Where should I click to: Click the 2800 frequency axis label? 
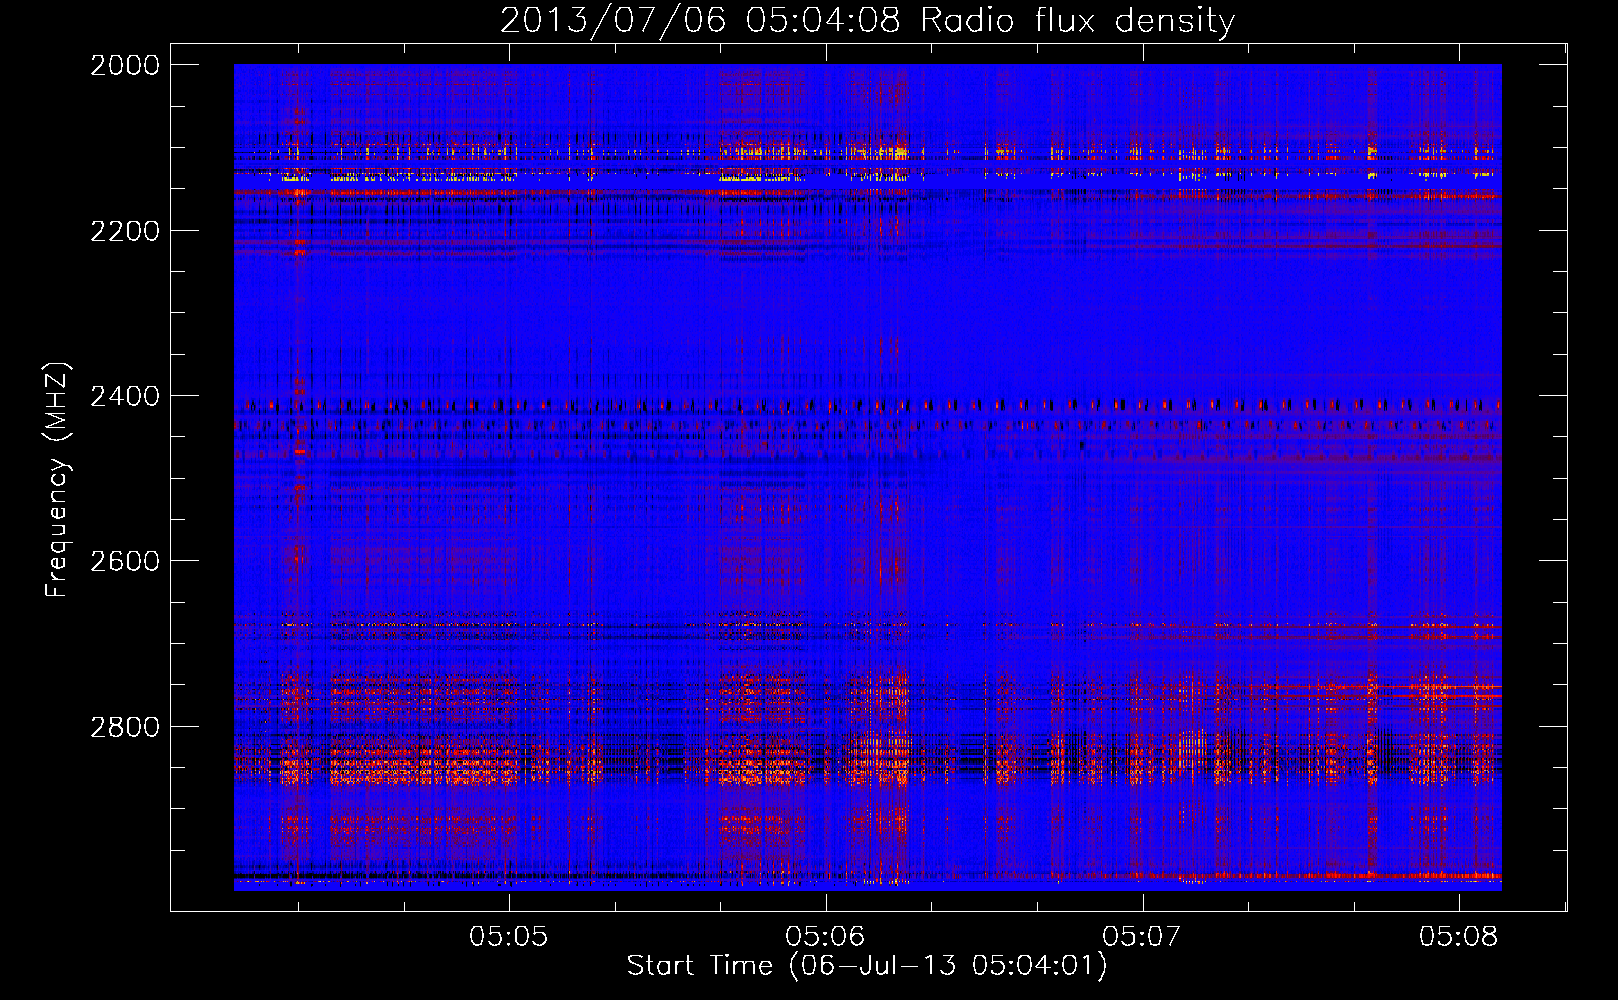click(125, 727)
